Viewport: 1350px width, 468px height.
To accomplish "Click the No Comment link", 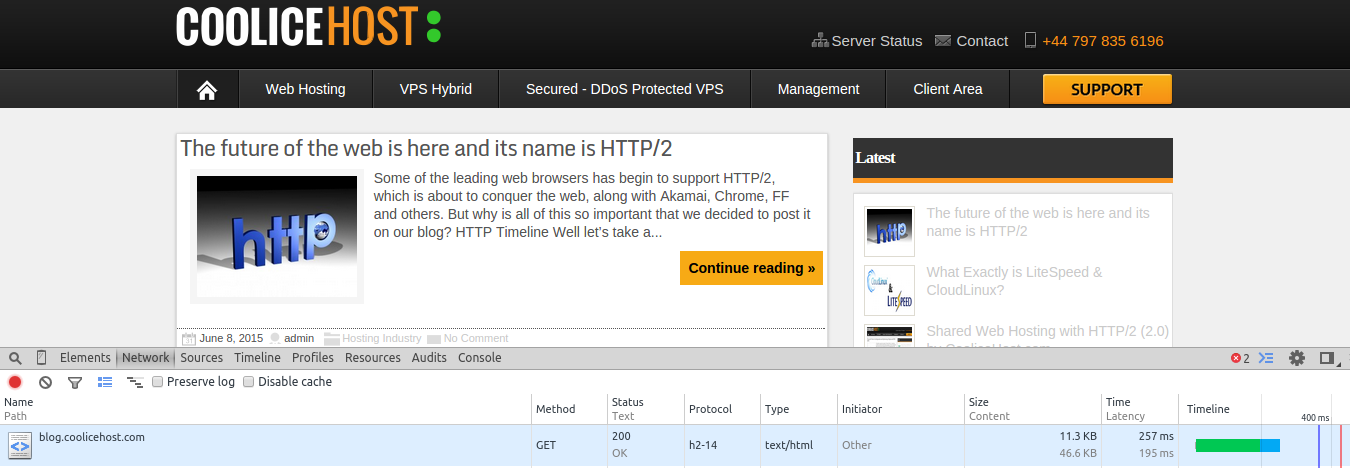I will [476, 339].
